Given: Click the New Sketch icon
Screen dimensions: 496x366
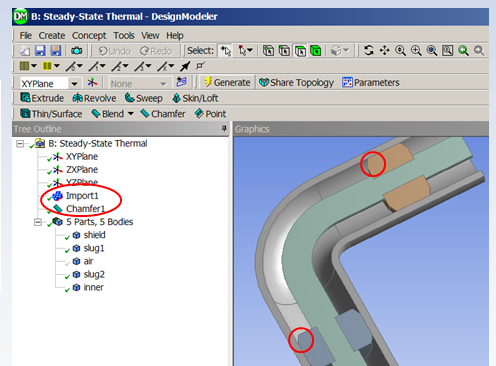Looking at the screenshot, I should [x=182, y=82].
